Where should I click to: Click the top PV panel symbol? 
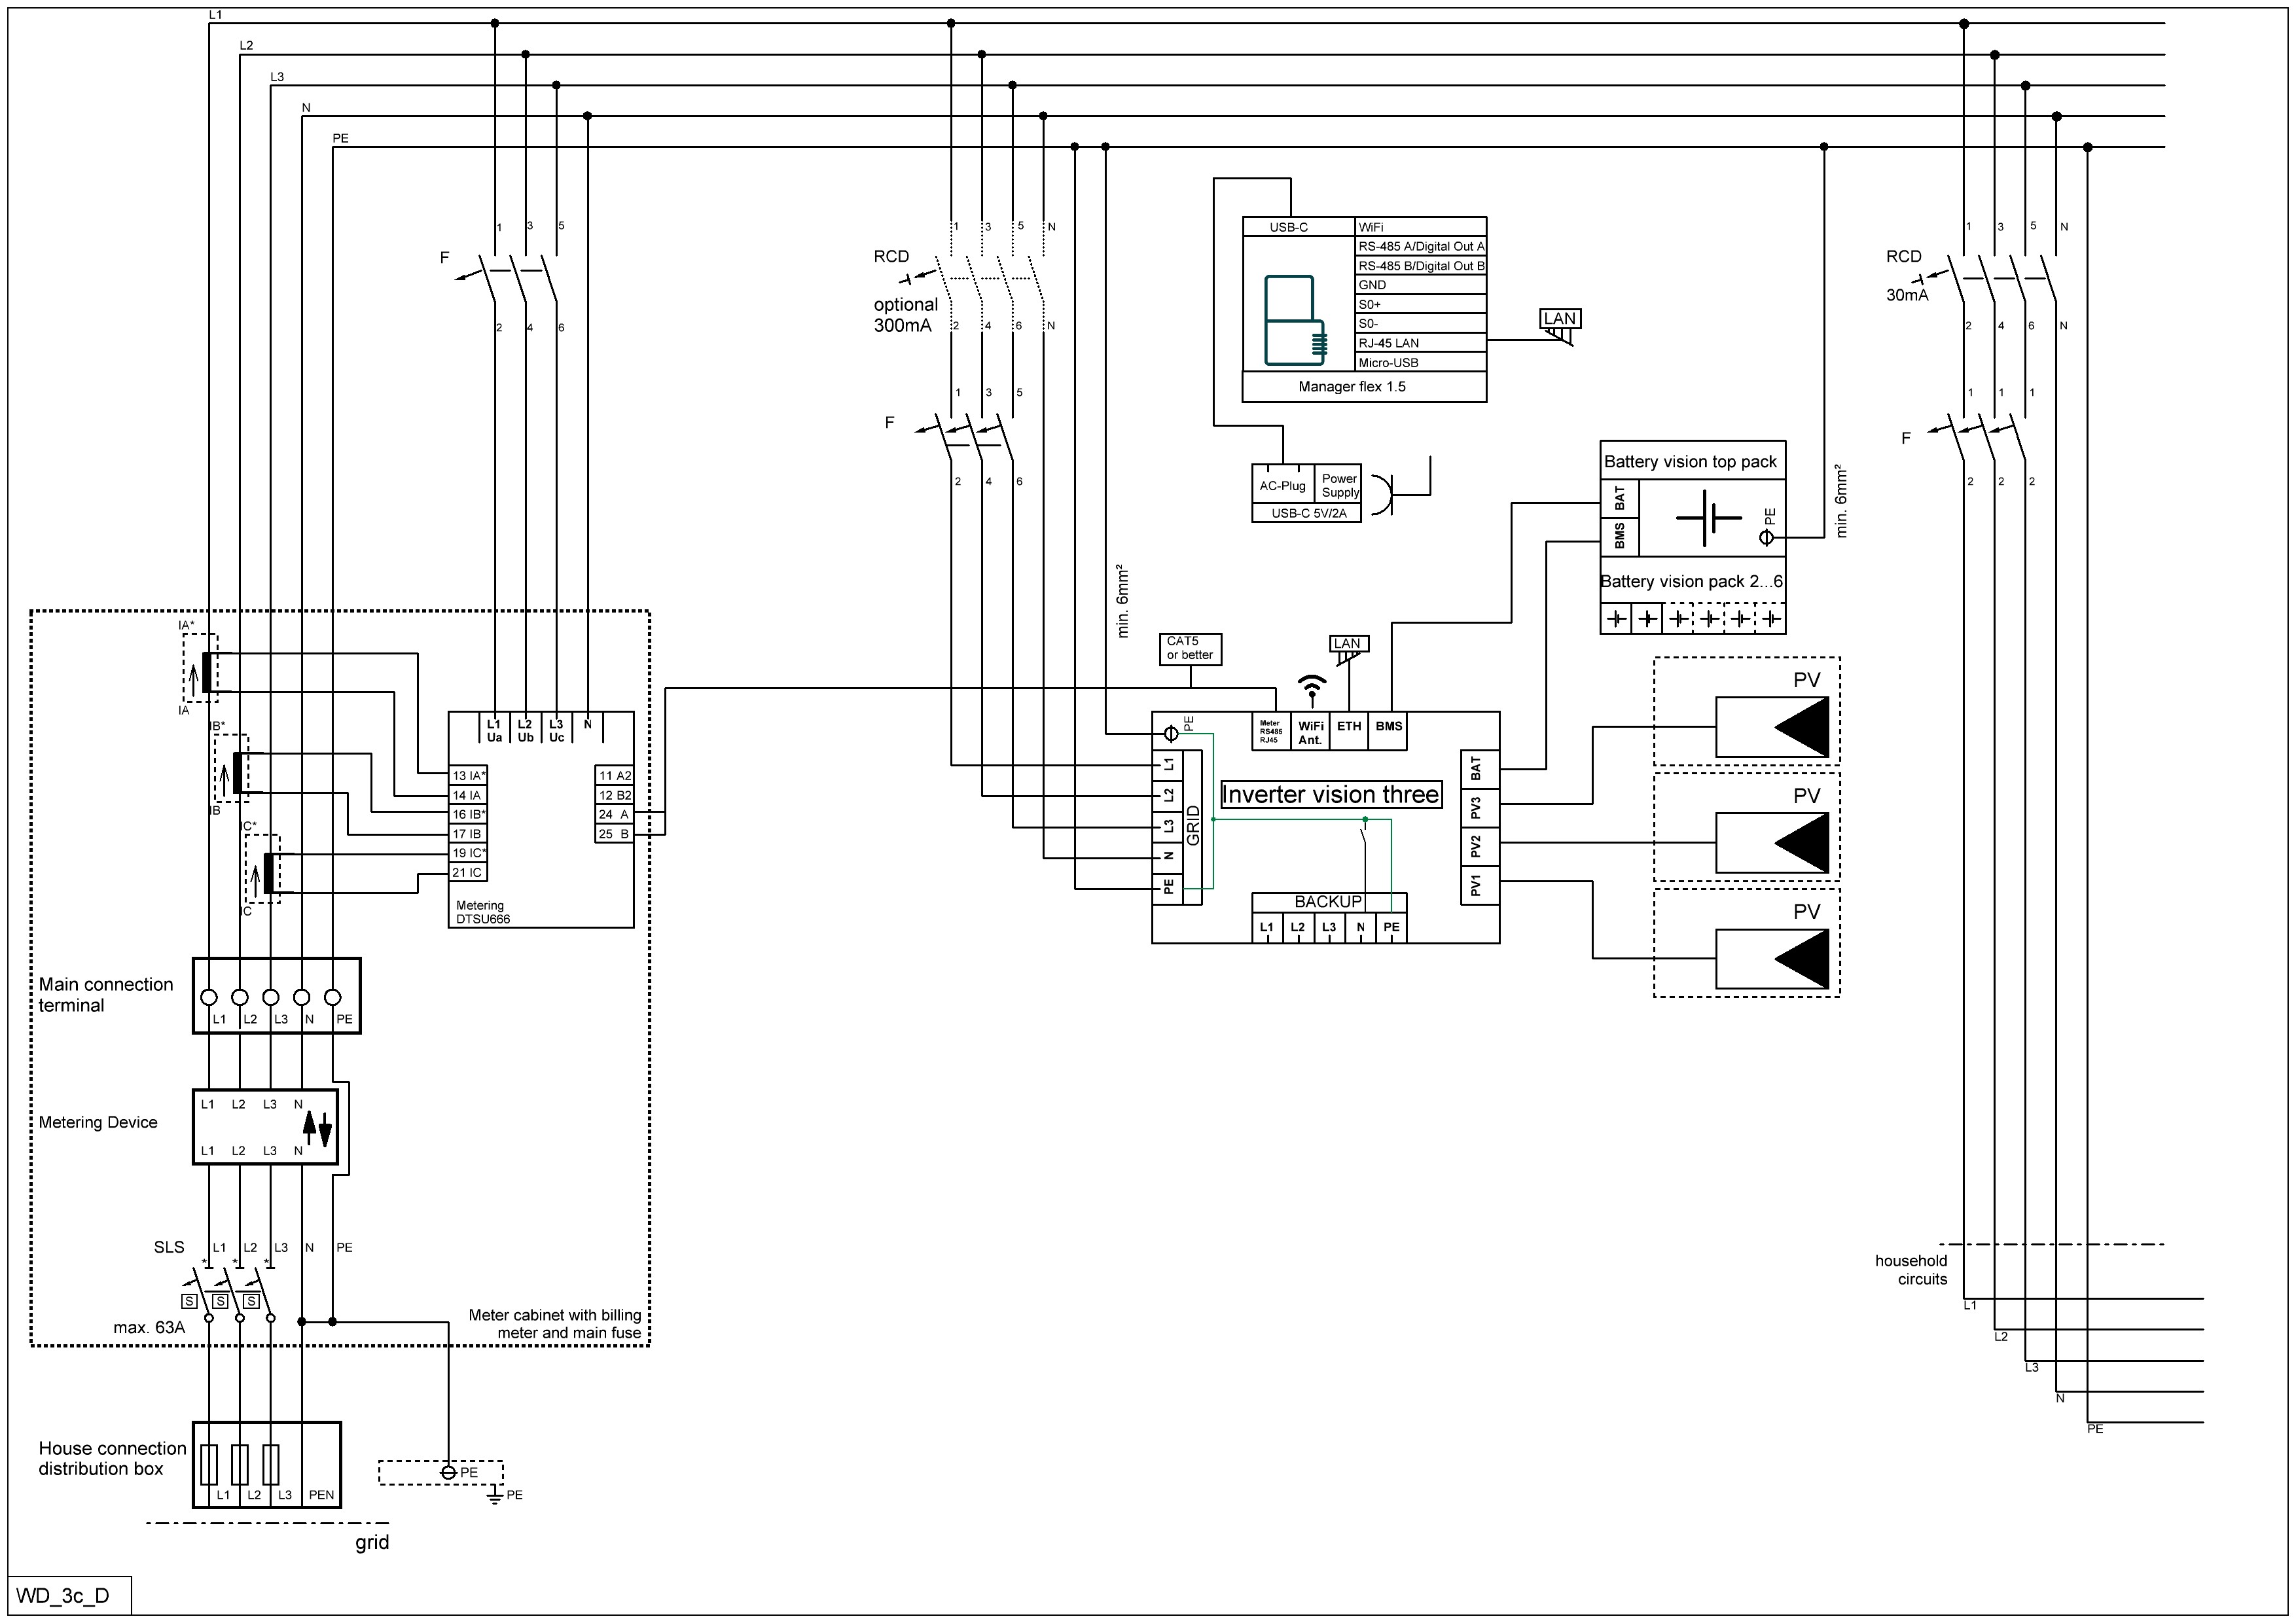coord(1772,727)
